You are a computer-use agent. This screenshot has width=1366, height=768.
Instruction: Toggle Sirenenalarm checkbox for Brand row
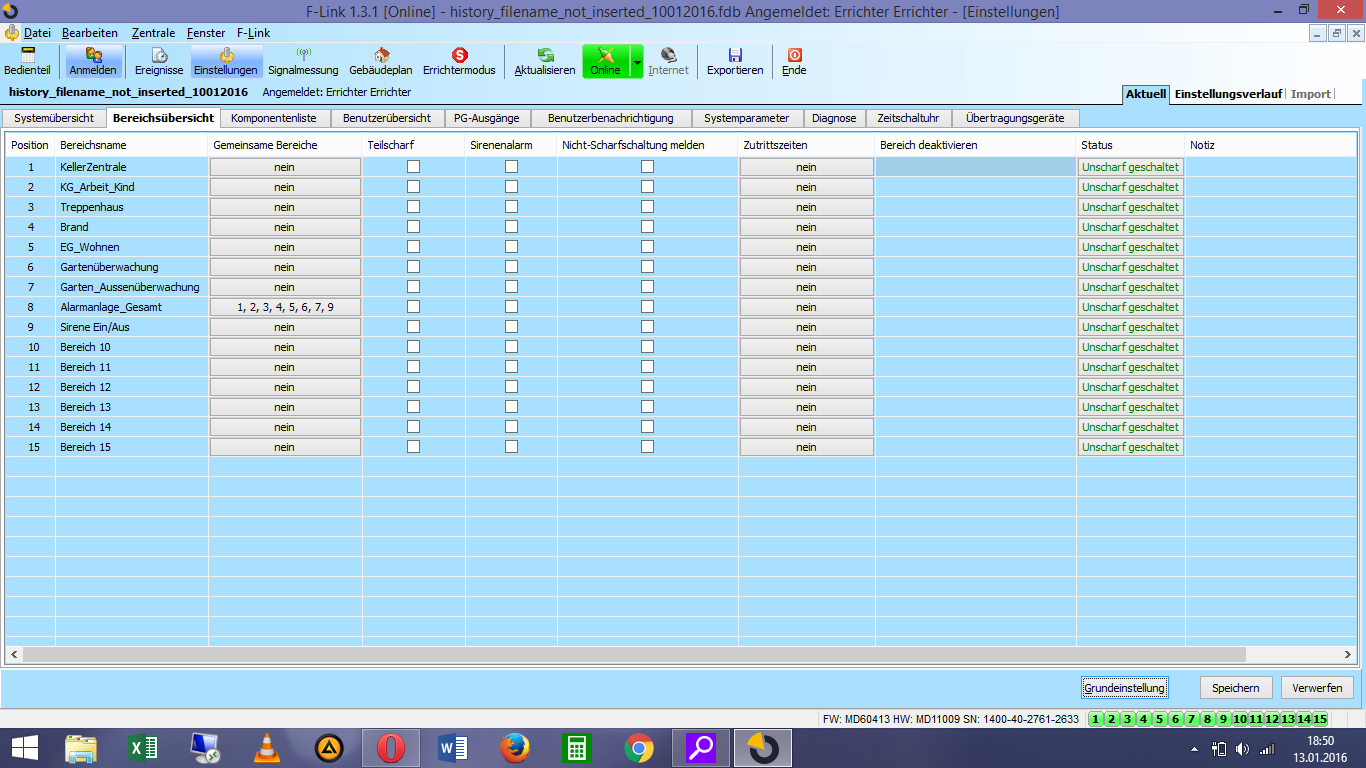pos(511,227)
